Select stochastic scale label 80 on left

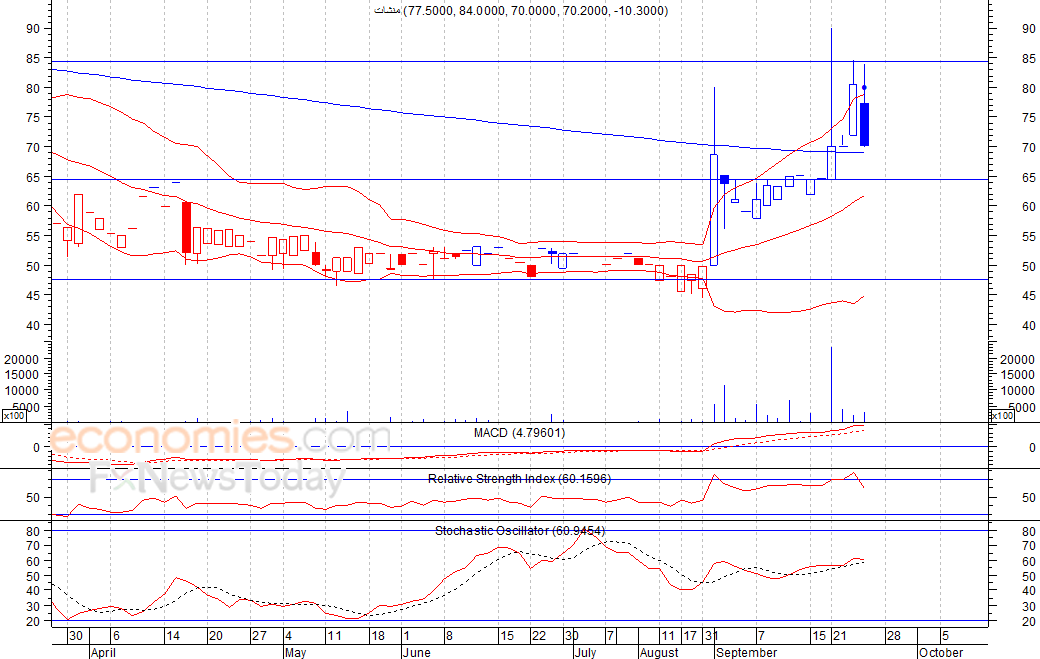tap(33, 531)
